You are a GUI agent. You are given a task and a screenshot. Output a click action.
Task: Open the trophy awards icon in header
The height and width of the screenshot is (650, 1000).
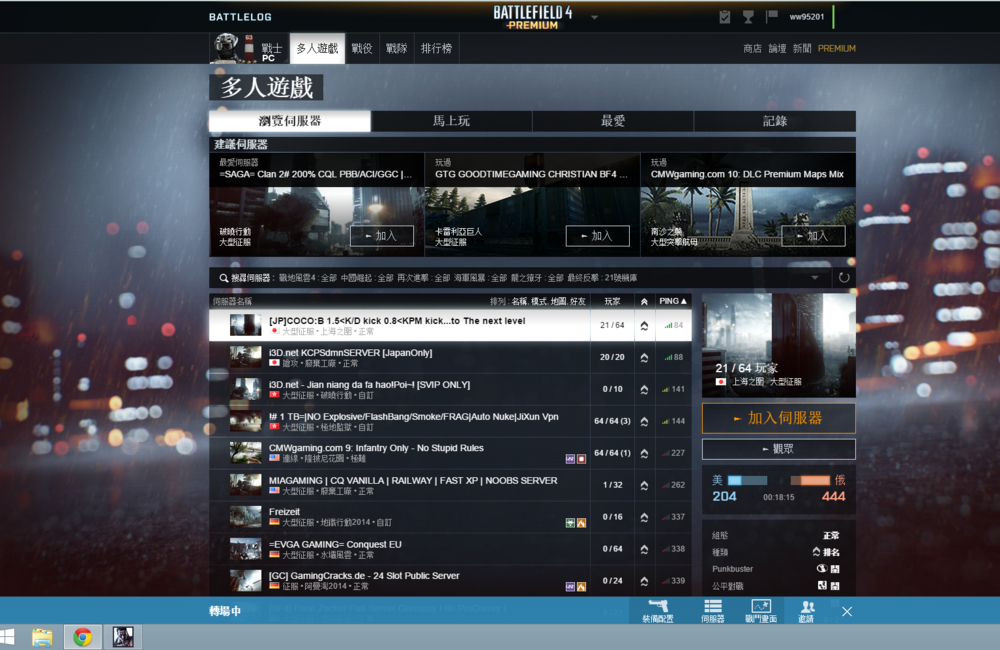click(x=748, y=17)
